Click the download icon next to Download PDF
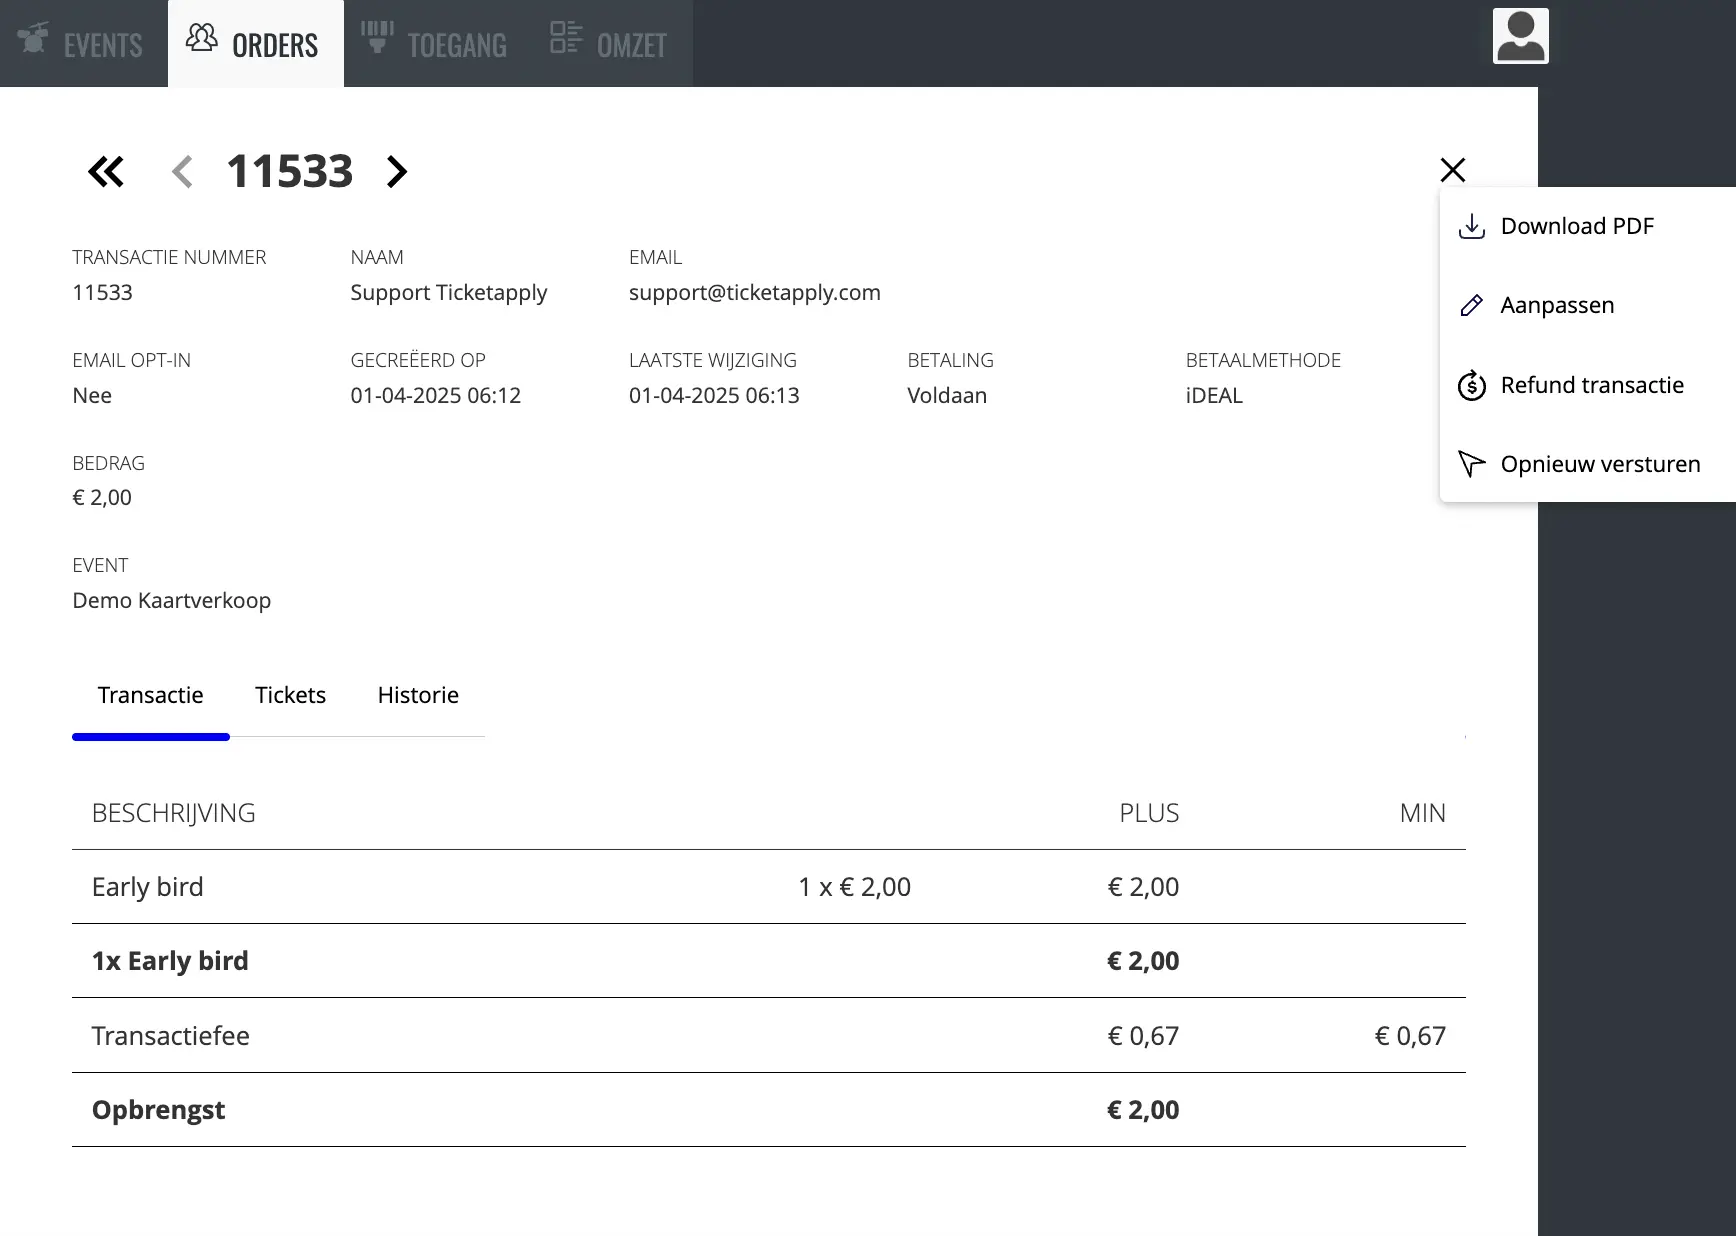 pos(1471,226)
